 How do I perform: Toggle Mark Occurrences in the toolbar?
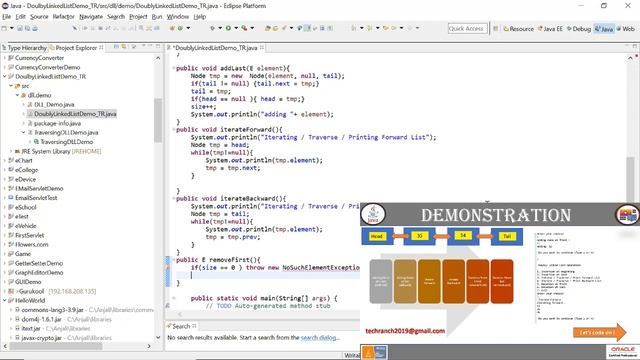(x=307, y=28)
